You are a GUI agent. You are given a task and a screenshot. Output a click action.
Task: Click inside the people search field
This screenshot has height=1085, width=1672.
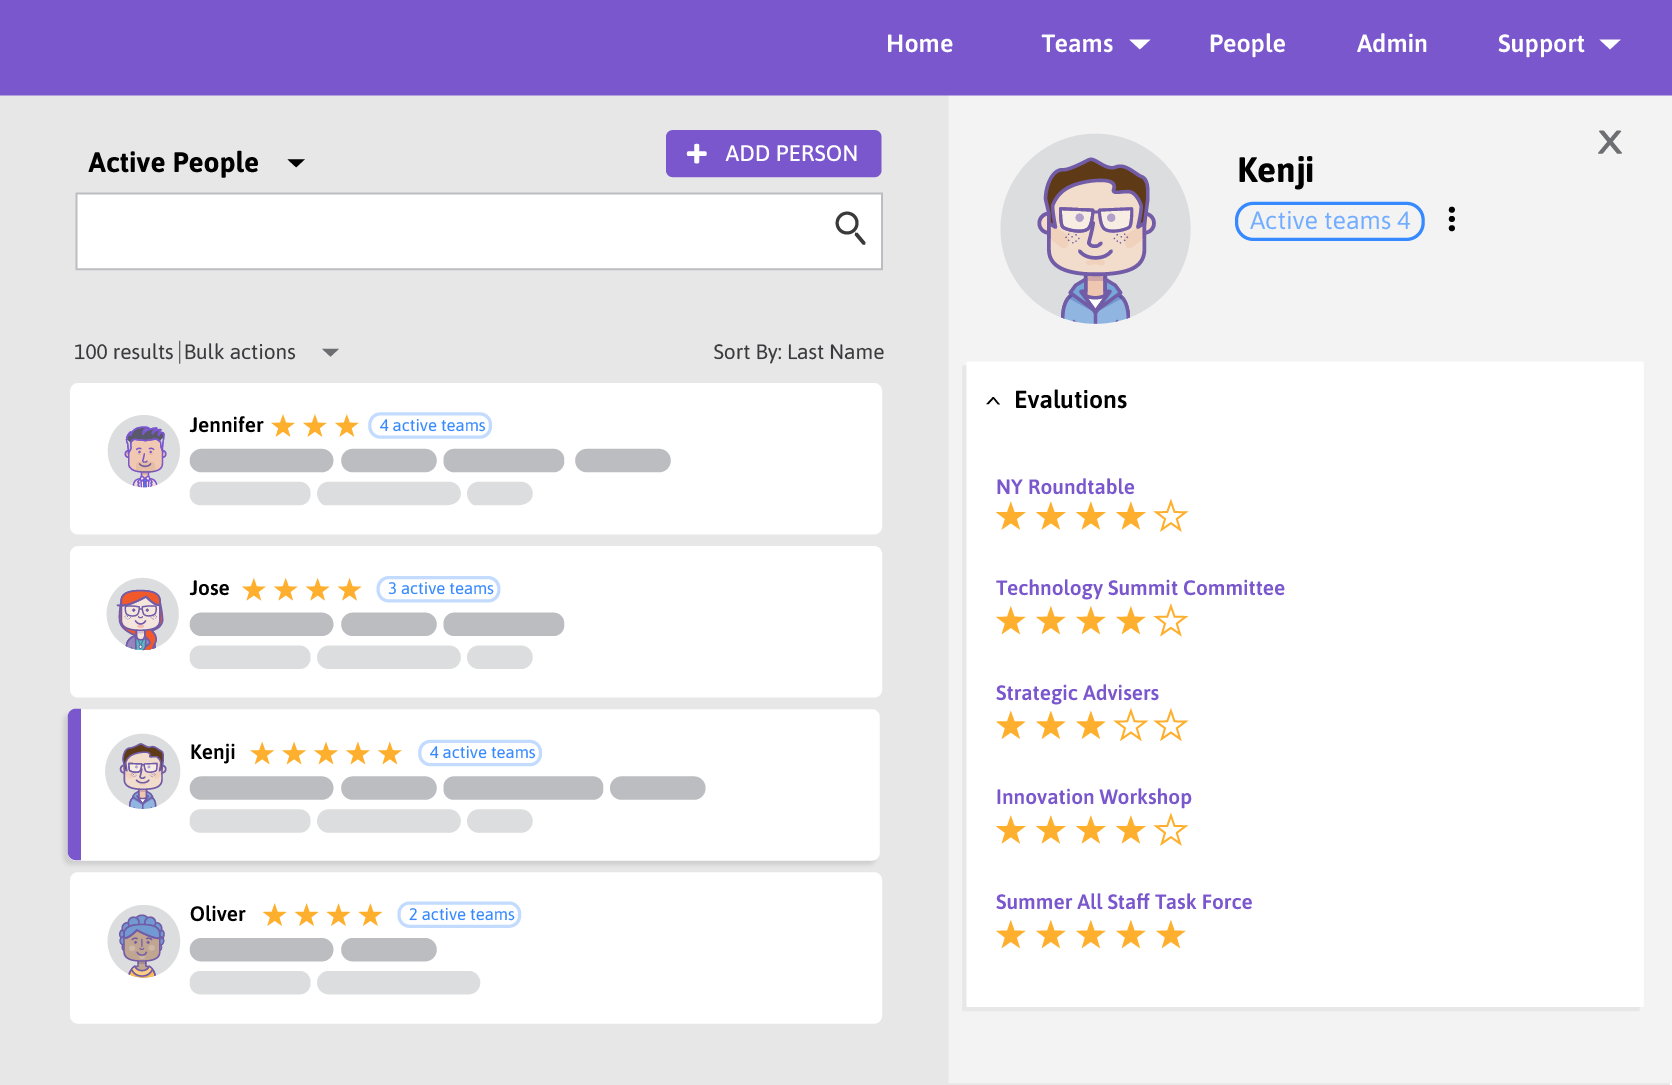[x=450, y=230]
